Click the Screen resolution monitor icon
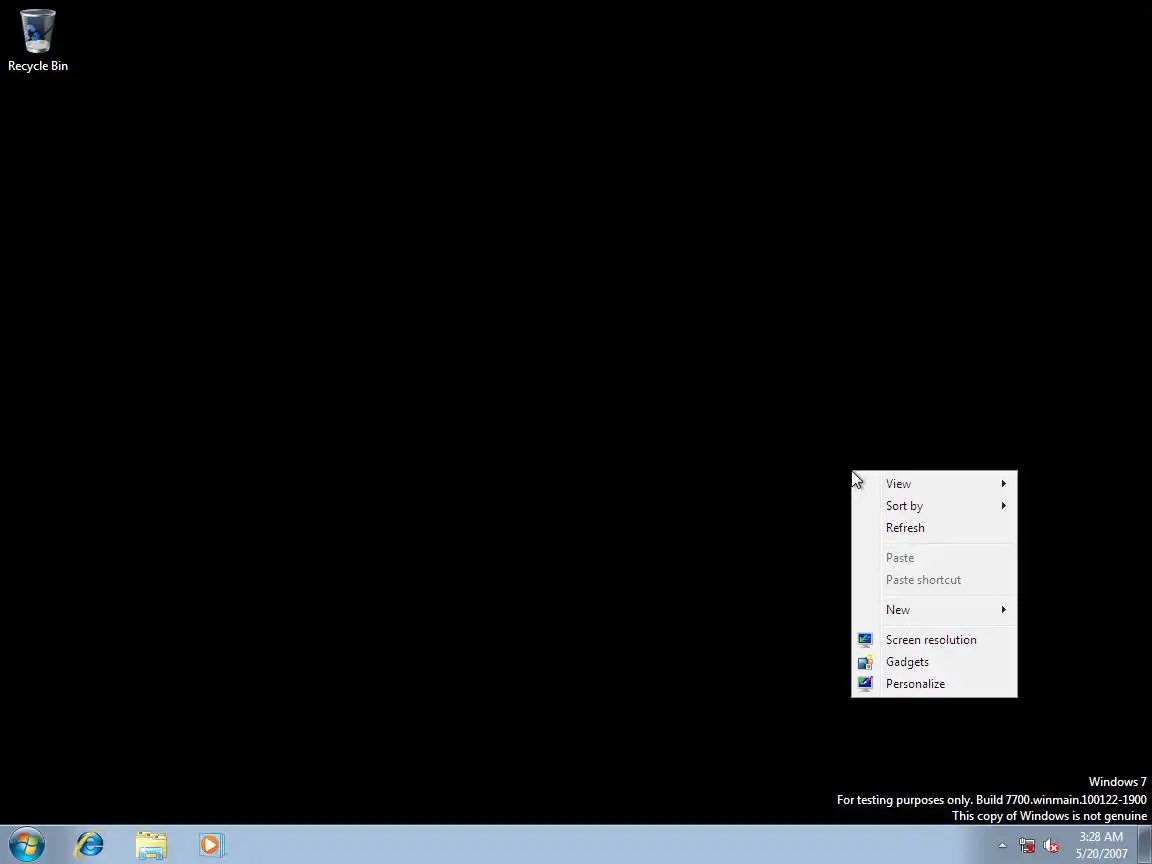Viewport: 1152px width, 864px height. point(865,640)
